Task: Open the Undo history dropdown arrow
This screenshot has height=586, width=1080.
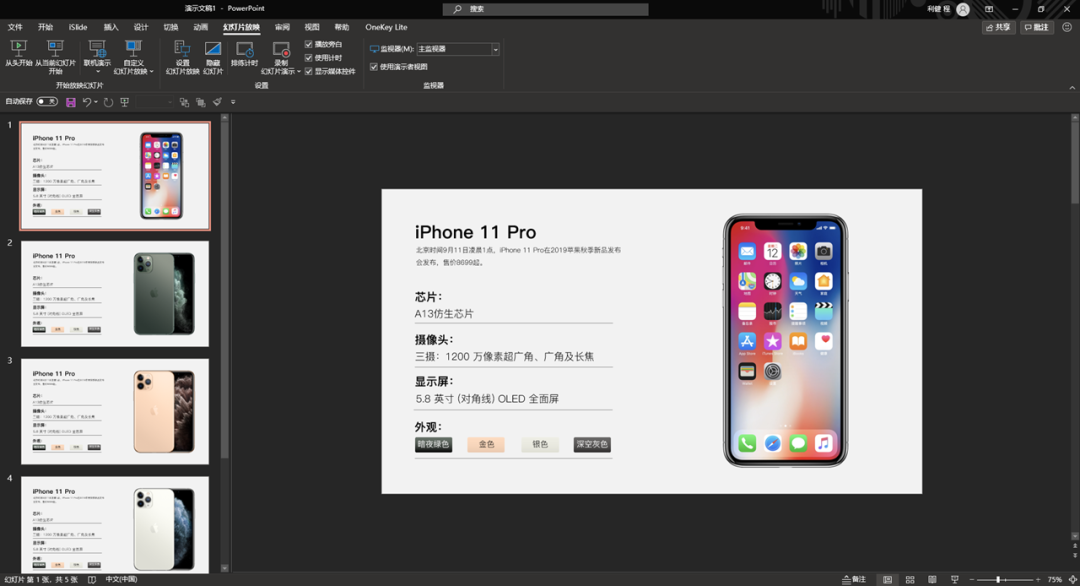Action: tap(96, 102)
